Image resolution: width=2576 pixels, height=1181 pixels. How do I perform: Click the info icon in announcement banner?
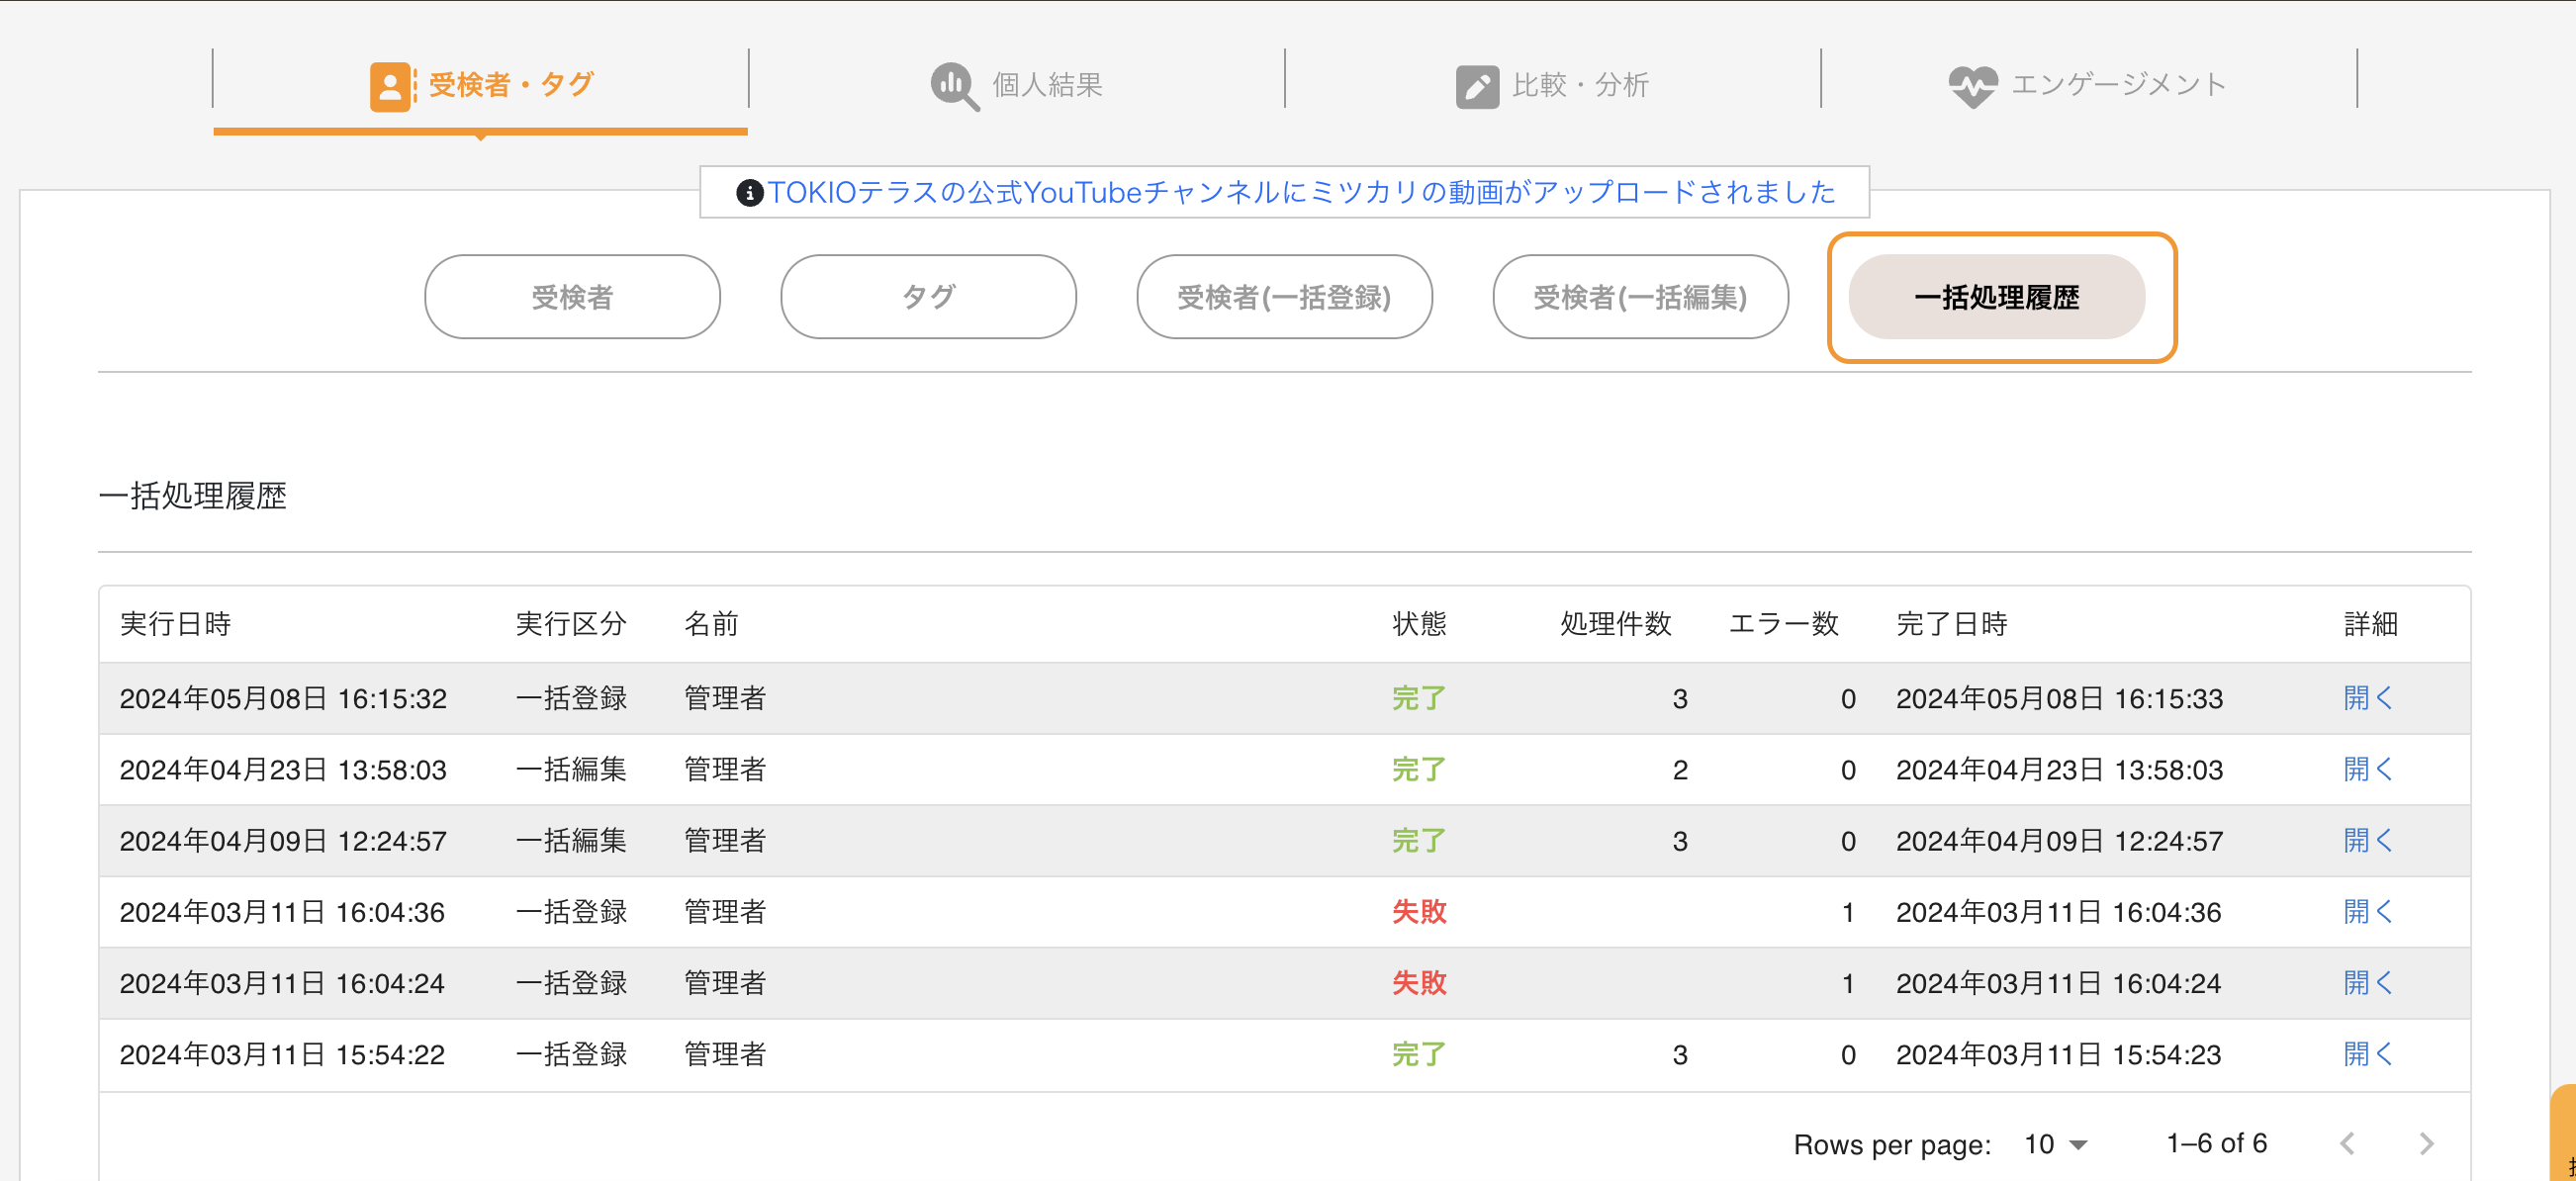click(749, 192)
